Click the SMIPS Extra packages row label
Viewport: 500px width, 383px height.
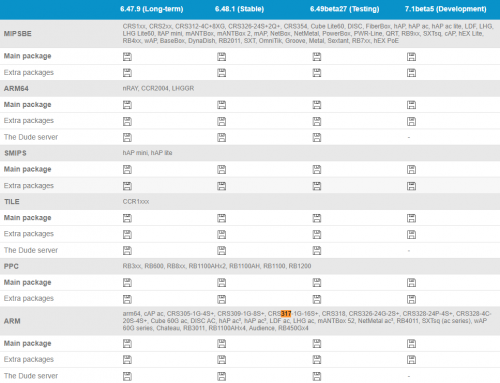click(29, 186)
